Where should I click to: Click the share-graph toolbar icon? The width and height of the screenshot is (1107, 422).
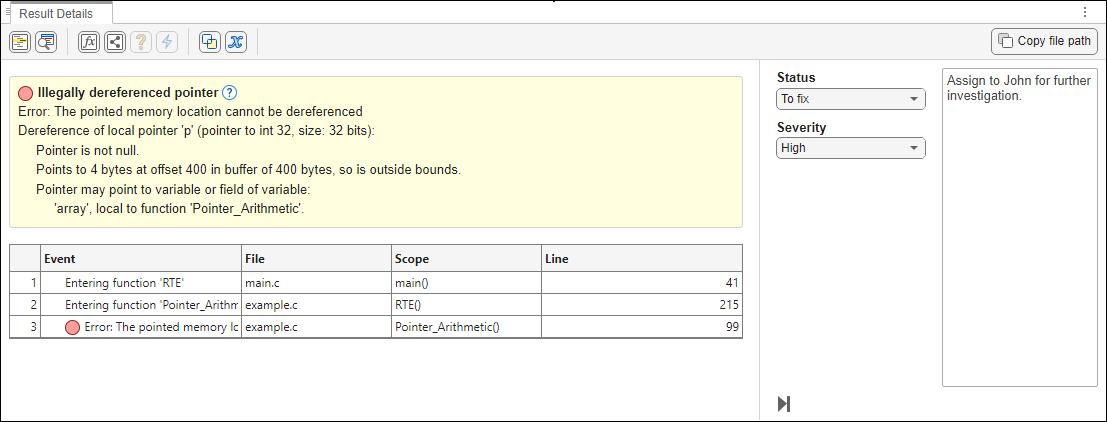coord(115,42)
